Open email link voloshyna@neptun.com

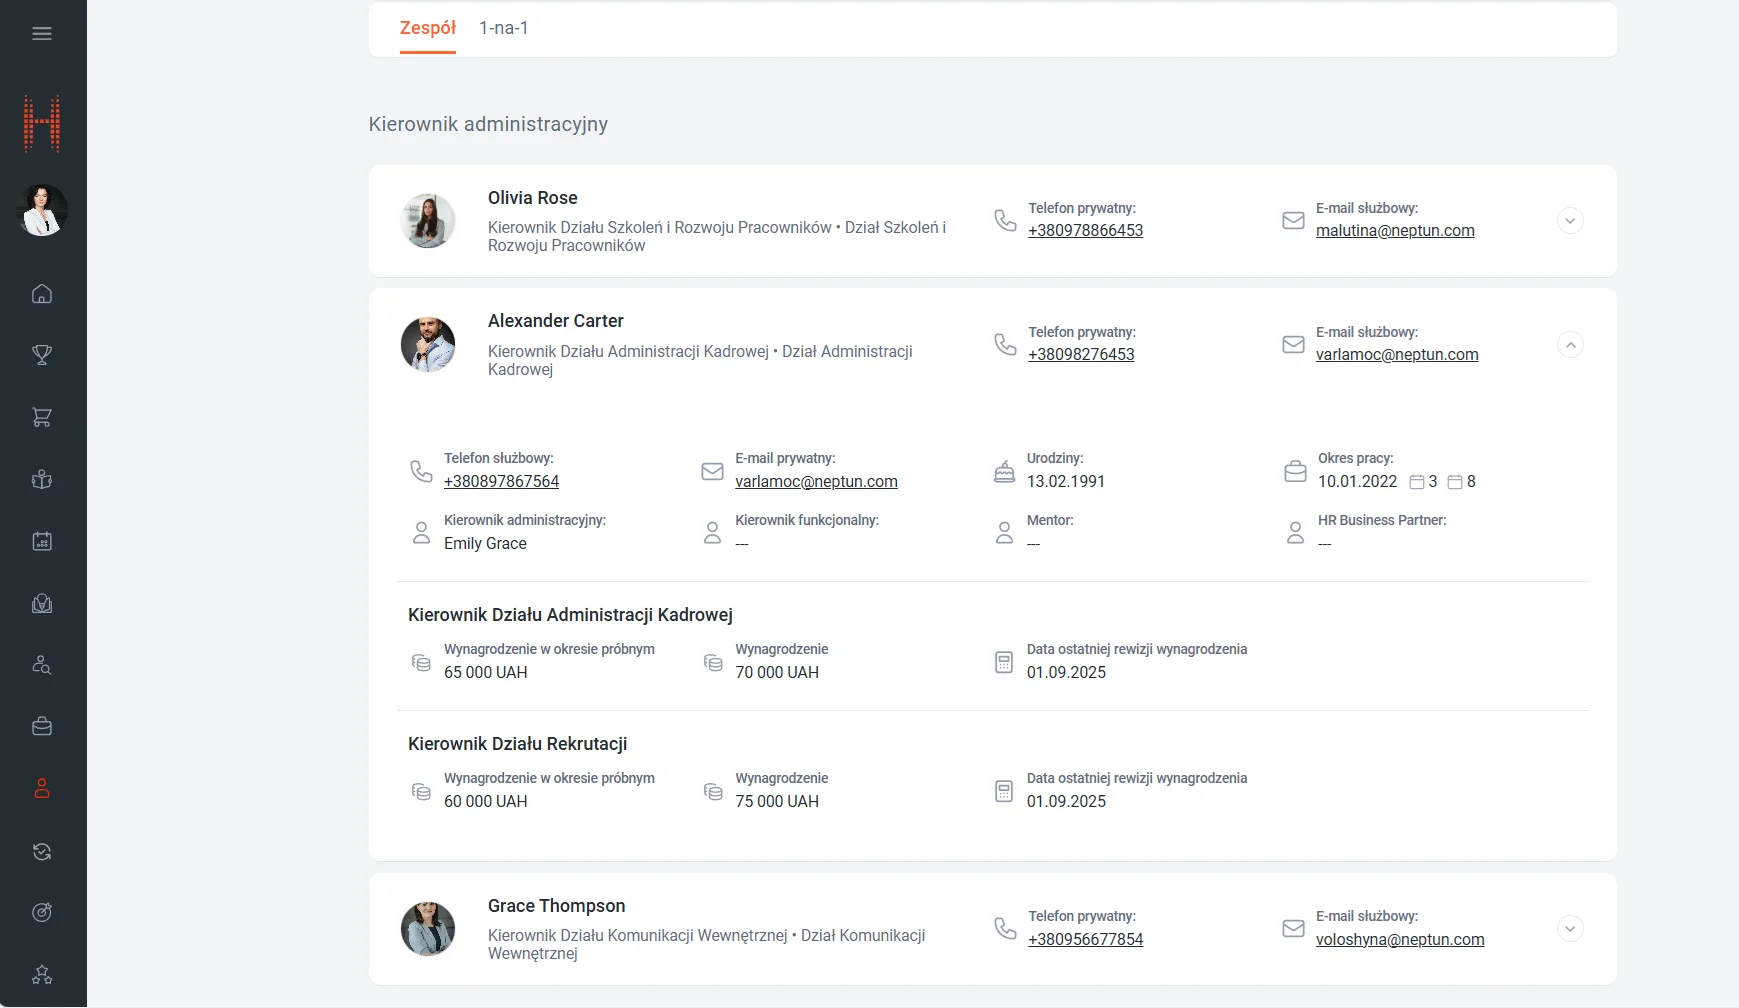pyautogui.click(x=1400, y=940)
